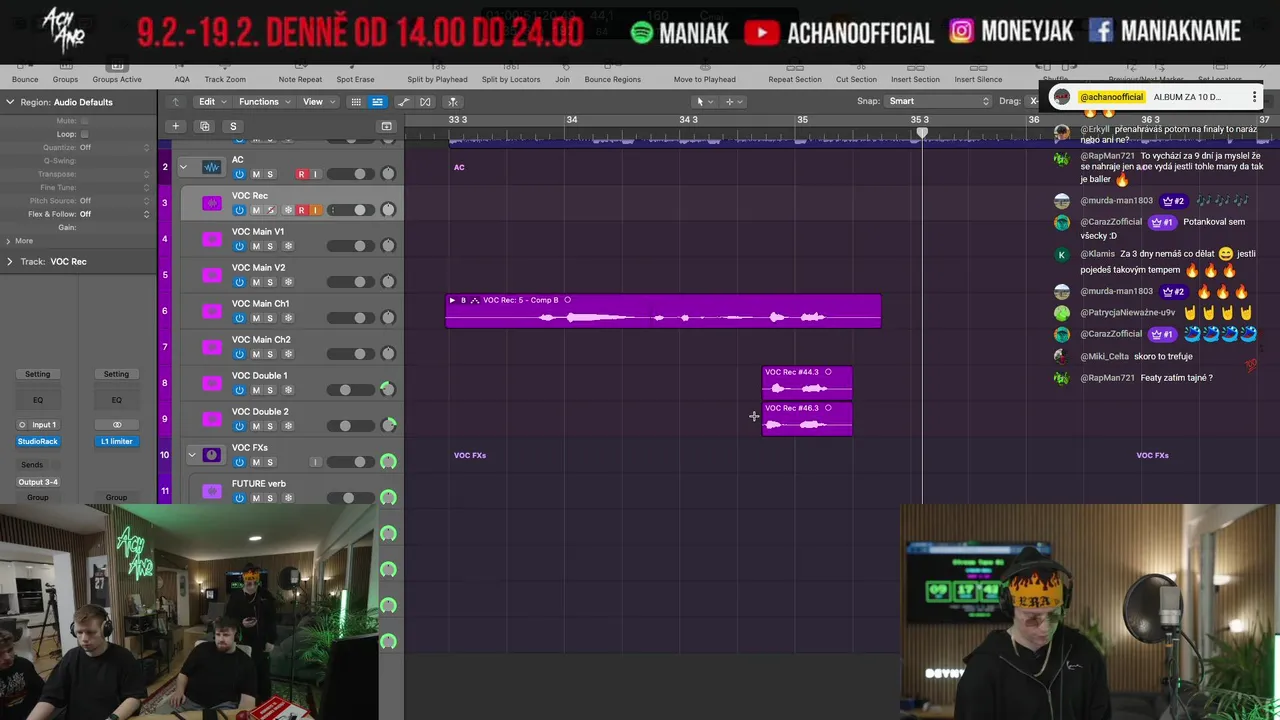
Task: Select the VOC Rec #44.3 region
Action: tap(807, 382)
